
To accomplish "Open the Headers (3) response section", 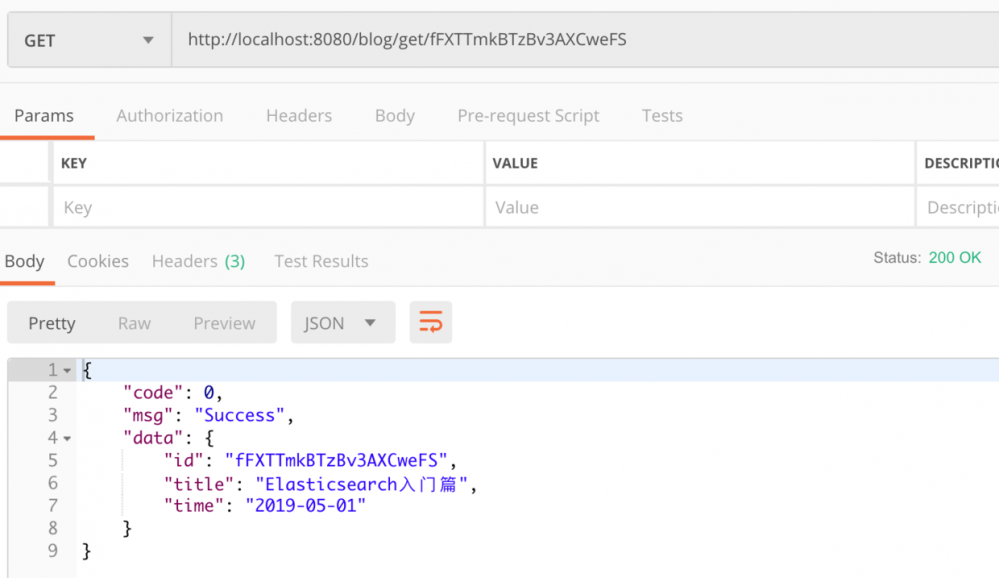I will pos(198,261).
